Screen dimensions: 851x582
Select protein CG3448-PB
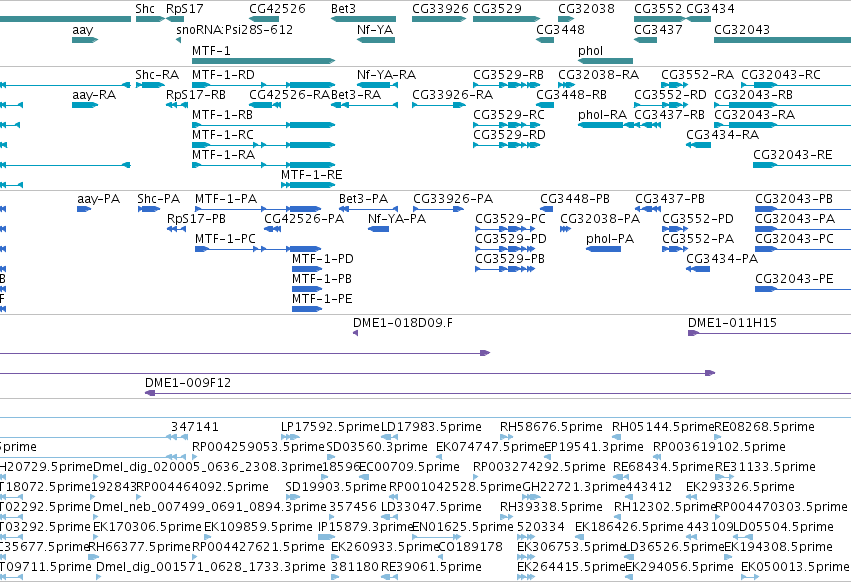[x=547, y=209]
